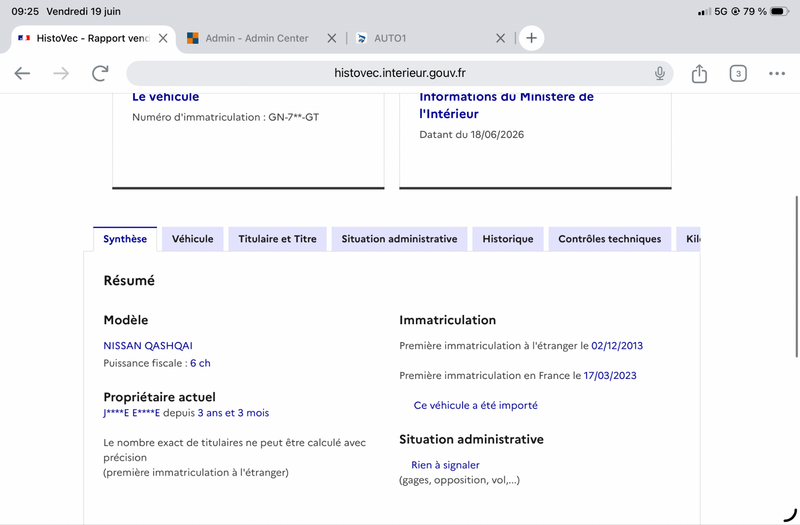Close the AUTO1 tab
This screenshot has height=525, width=800.
tap(501, 38)
